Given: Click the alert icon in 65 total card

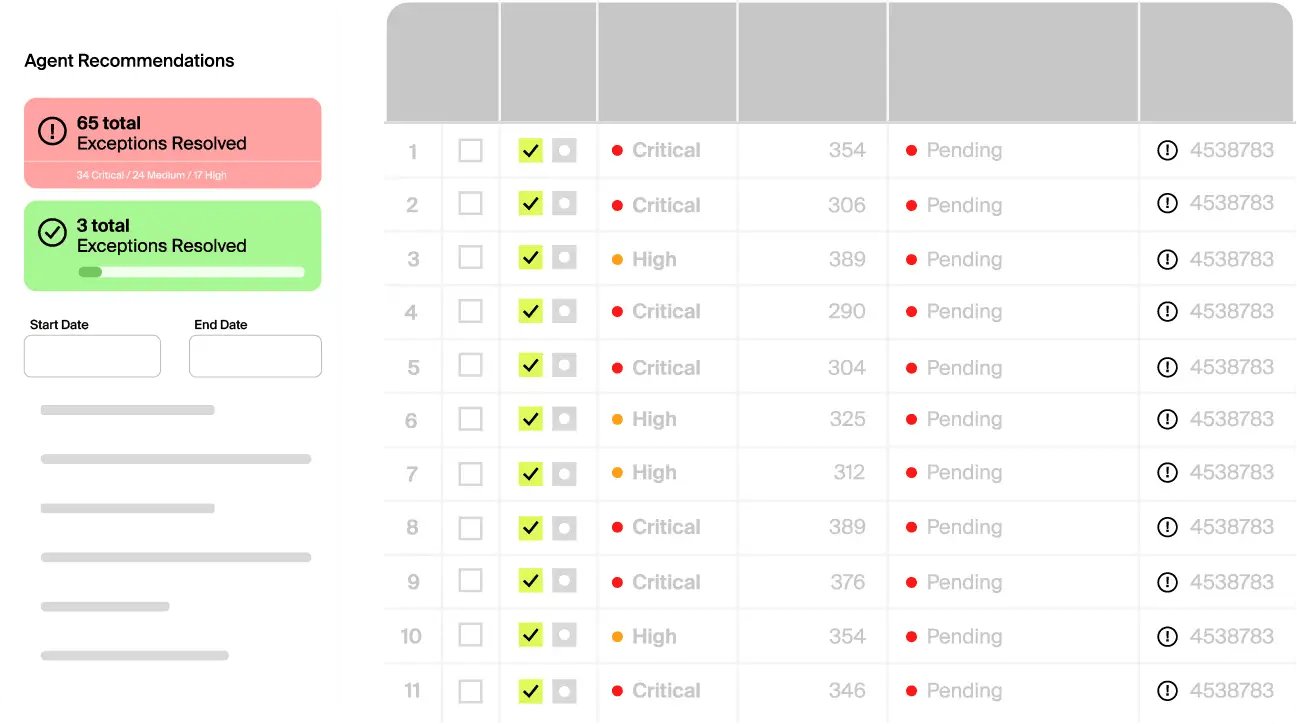Looking at the screenshot, I should click(52, 131).
